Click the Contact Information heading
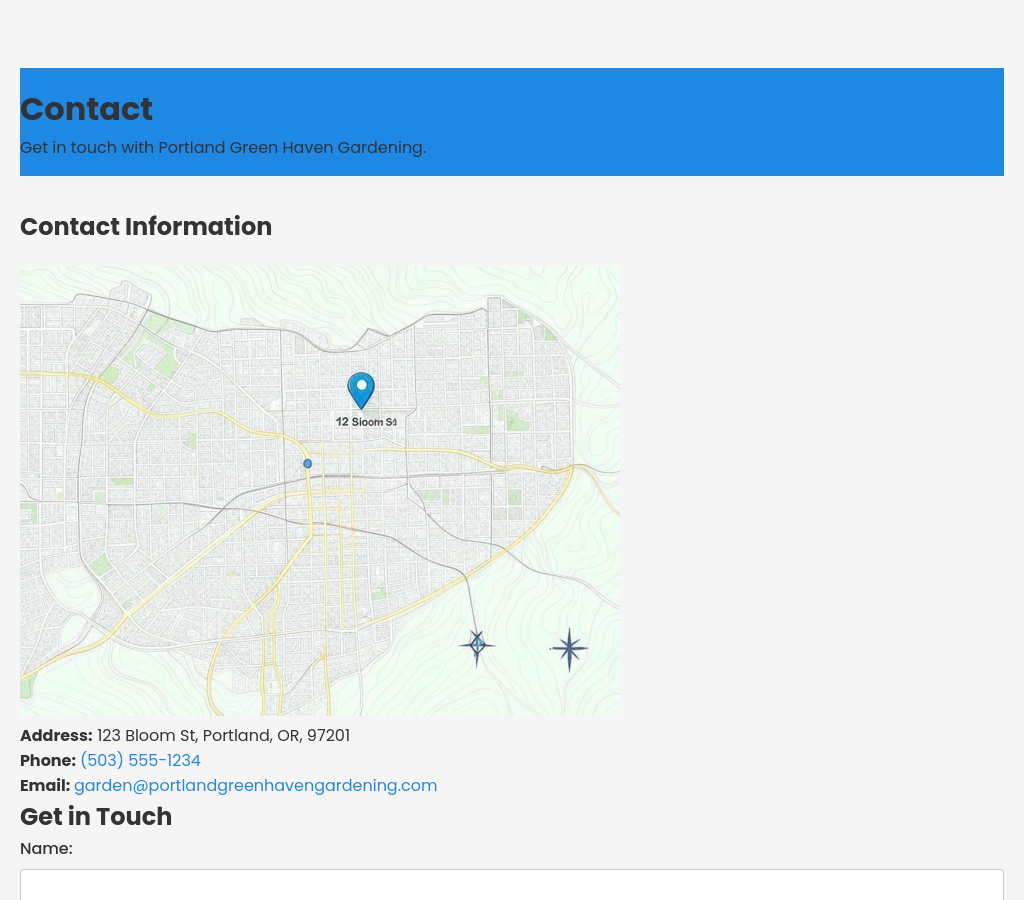 [146, 227]
